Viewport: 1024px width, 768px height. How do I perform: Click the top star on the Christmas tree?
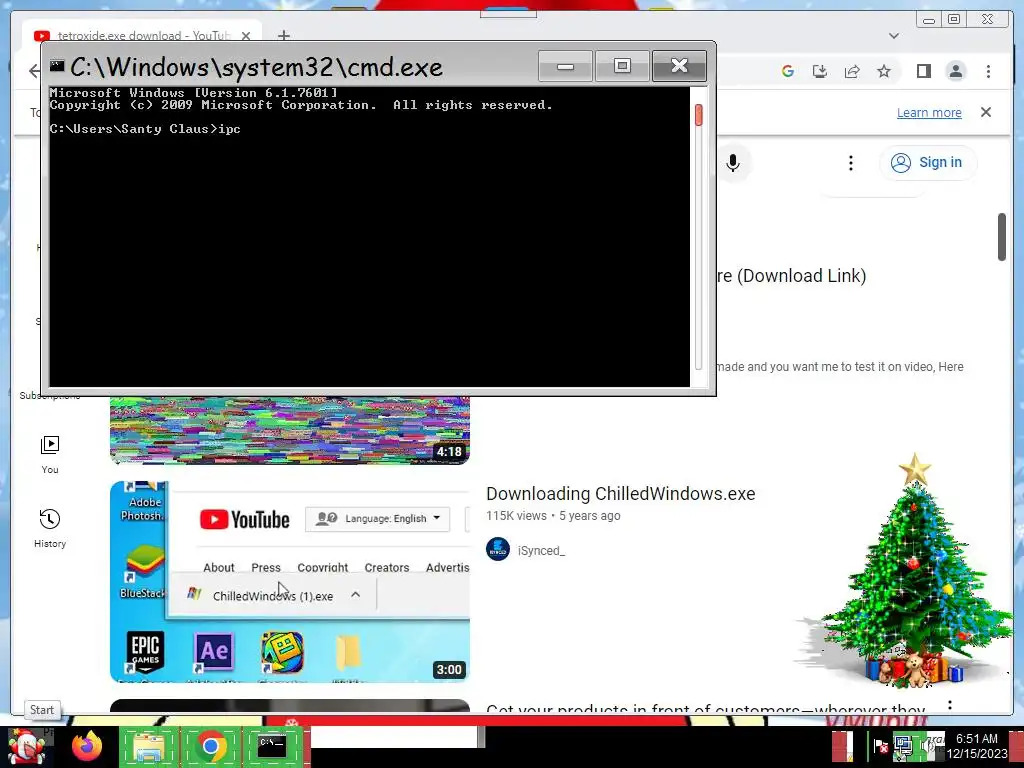[915, 468]
